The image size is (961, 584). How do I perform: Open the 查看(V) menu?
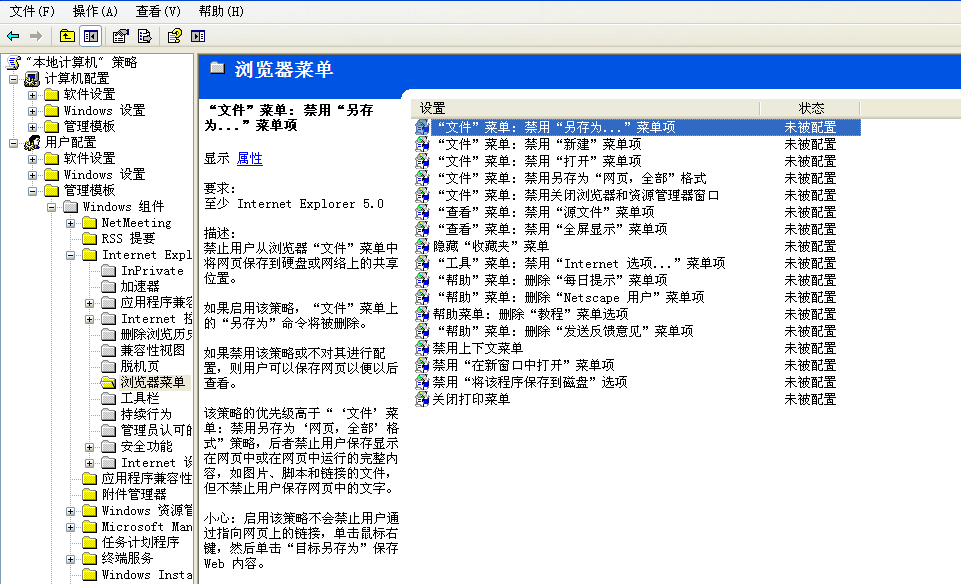coord(158,11)
